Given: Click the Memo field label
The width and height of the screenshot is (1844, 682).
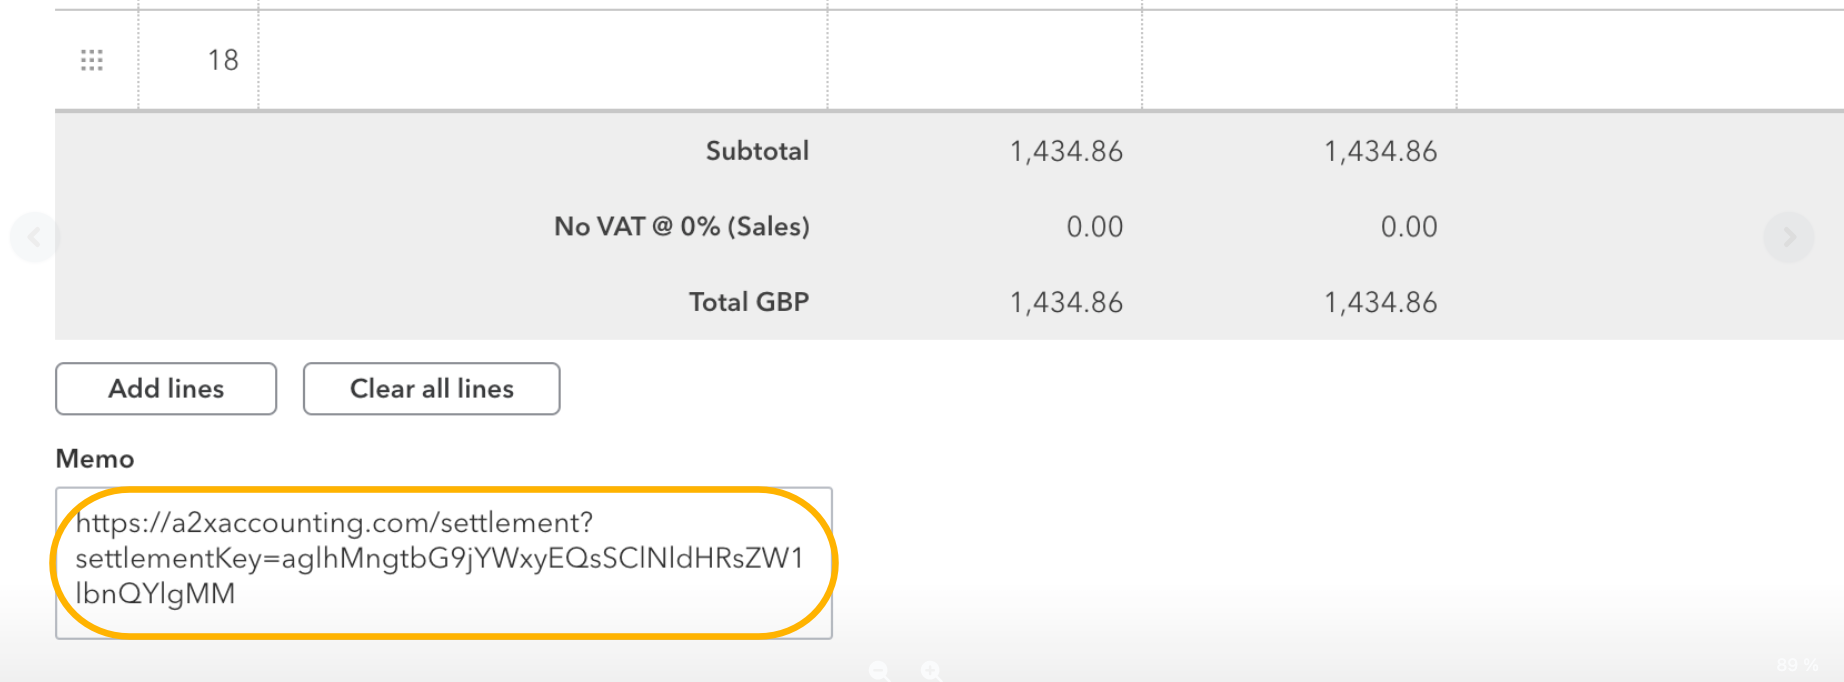Looking at the screenshot, I should pyautogui.click(x=95, y=458).
